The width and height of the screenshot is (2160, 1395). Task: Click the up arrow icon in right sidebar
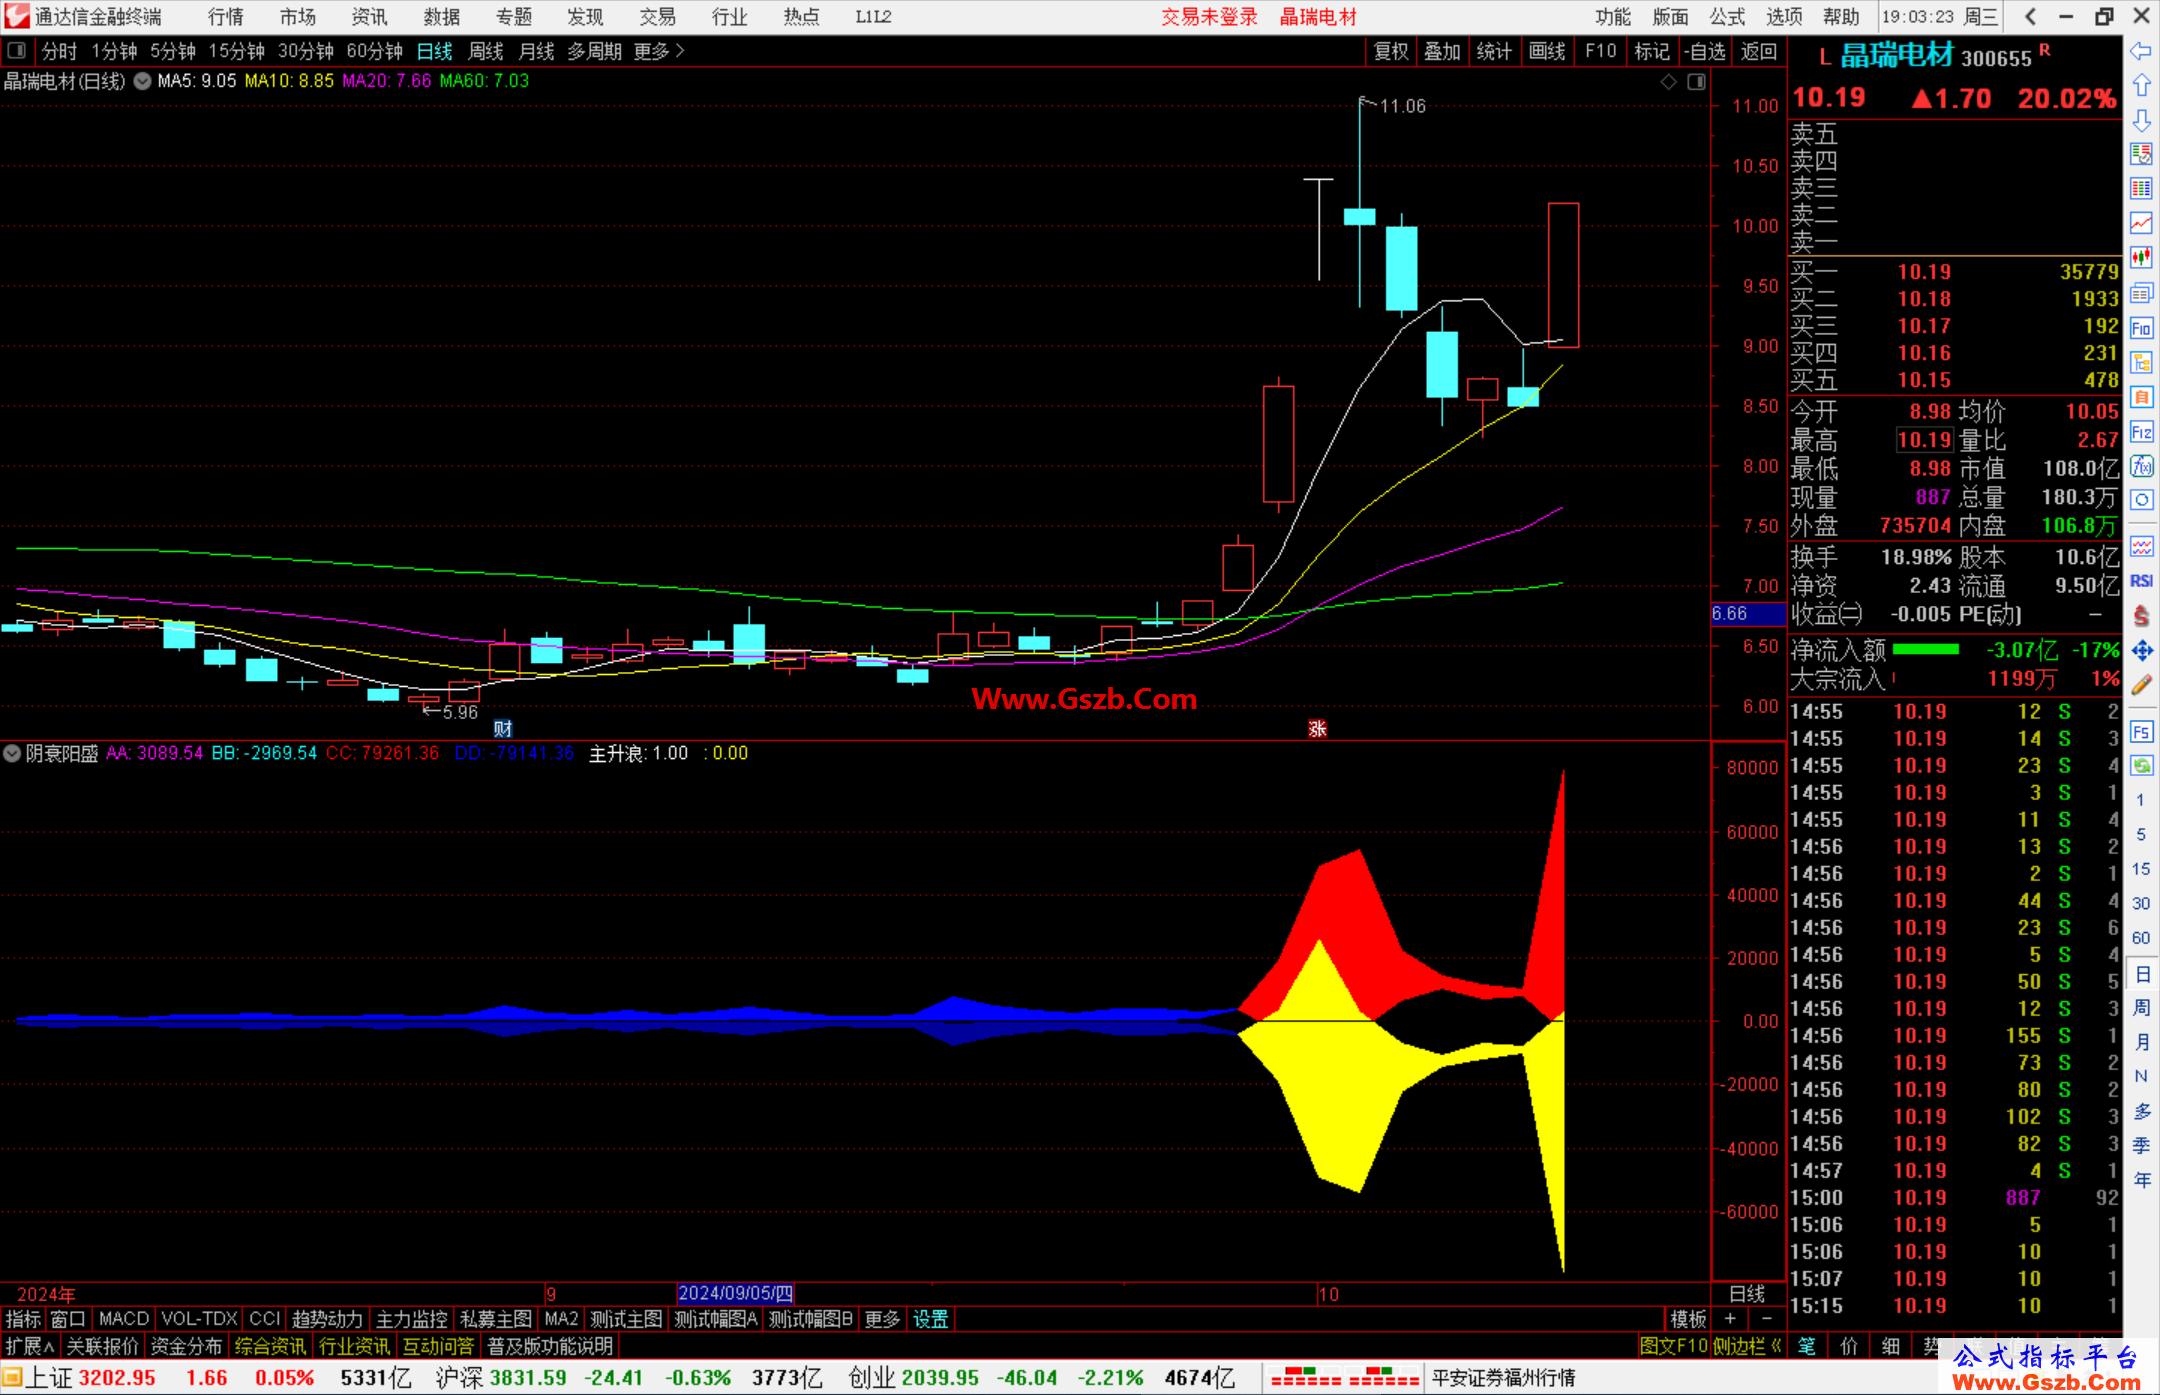2141,85
